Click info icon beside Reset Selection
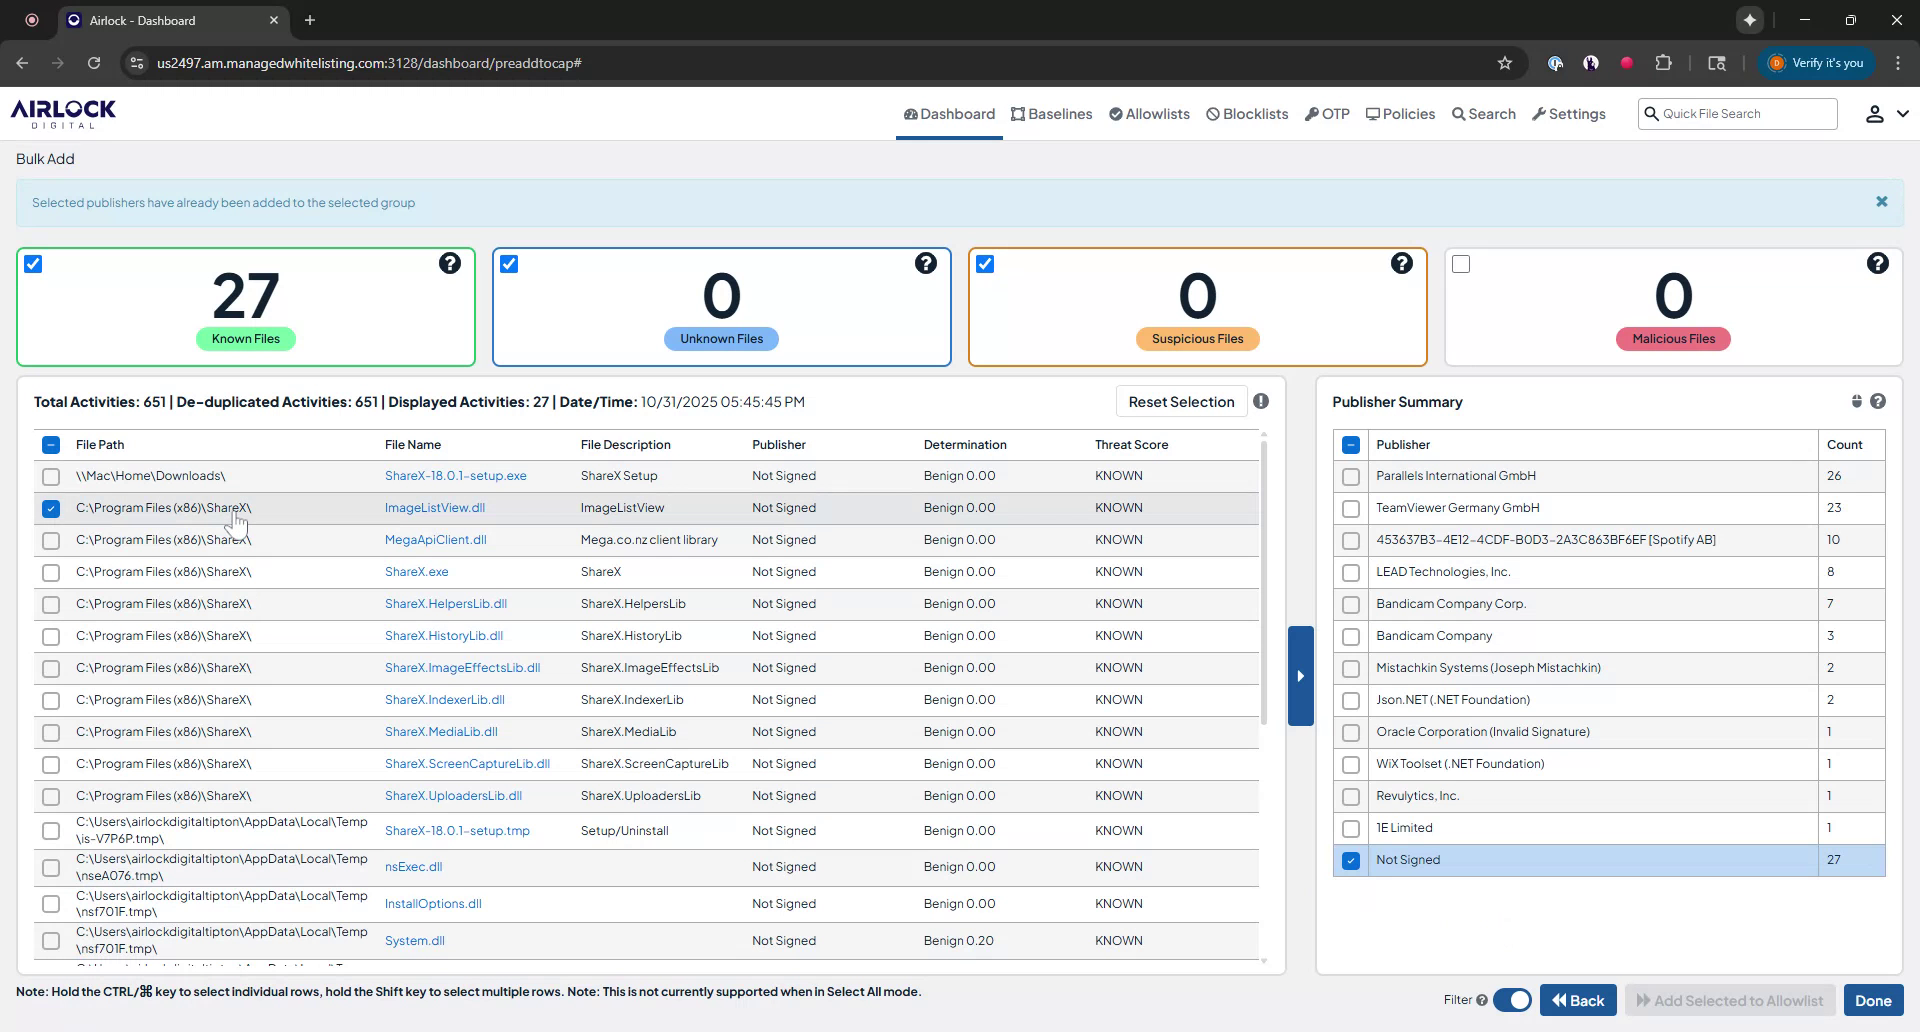The height and width of the screenshot is (1032, 1920). 1261,401
